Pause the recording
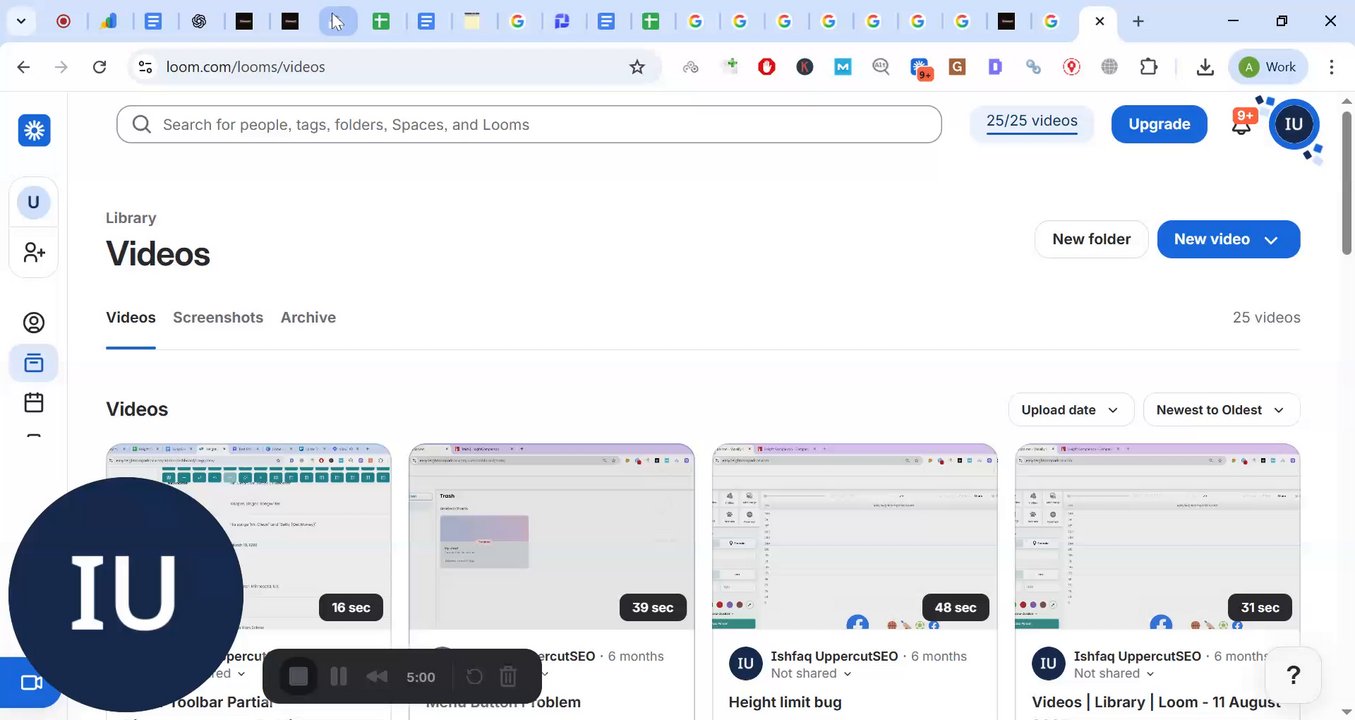 [x=338, y=677]
